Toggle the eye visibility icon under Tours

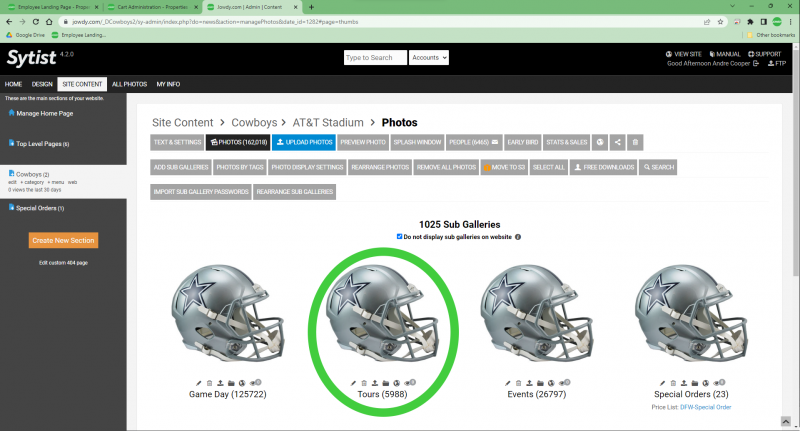409,383
